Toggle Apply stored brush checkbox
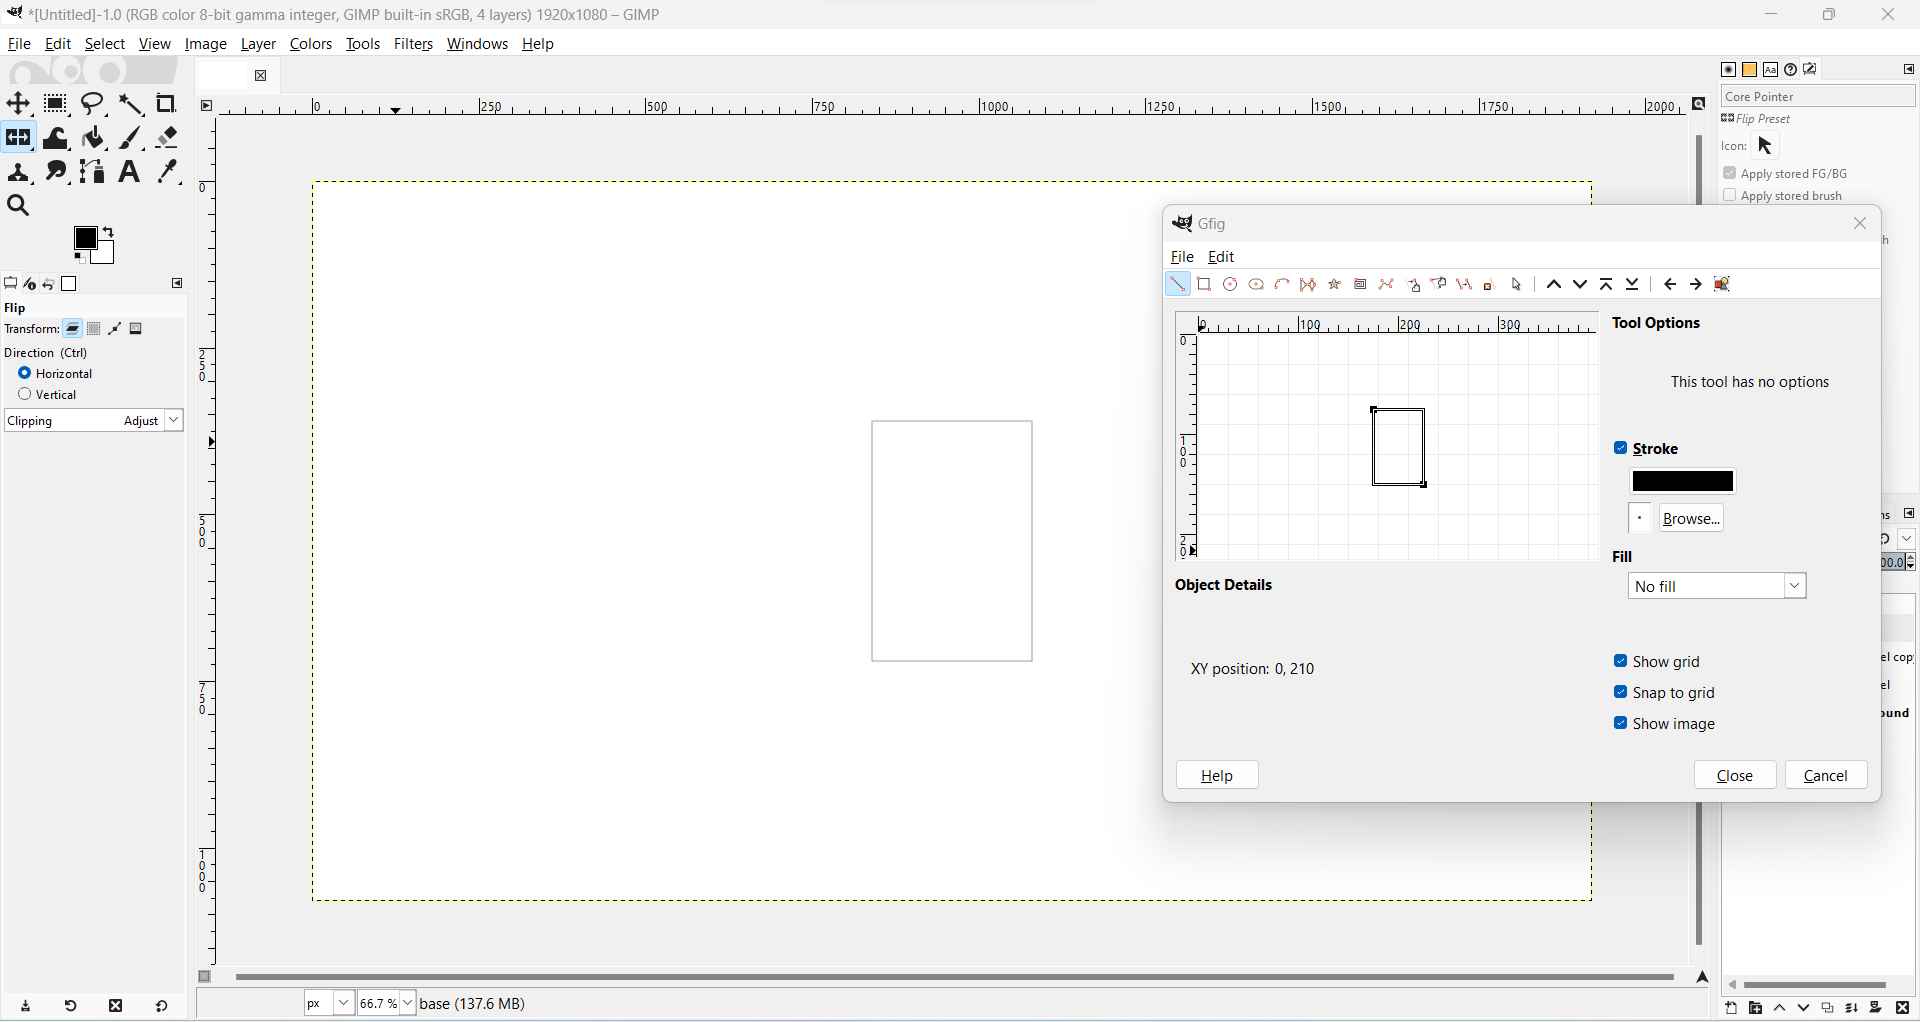1920x1022 pixels. (1730, 196)
